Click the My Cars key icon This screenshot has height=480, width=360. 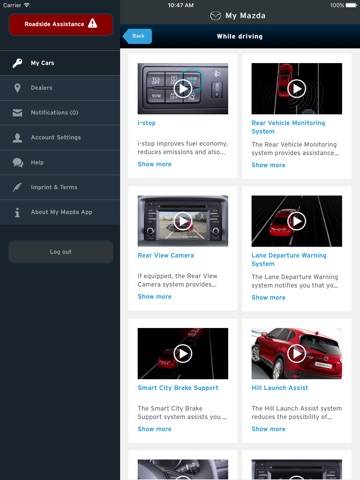click(x=17, y=63)
